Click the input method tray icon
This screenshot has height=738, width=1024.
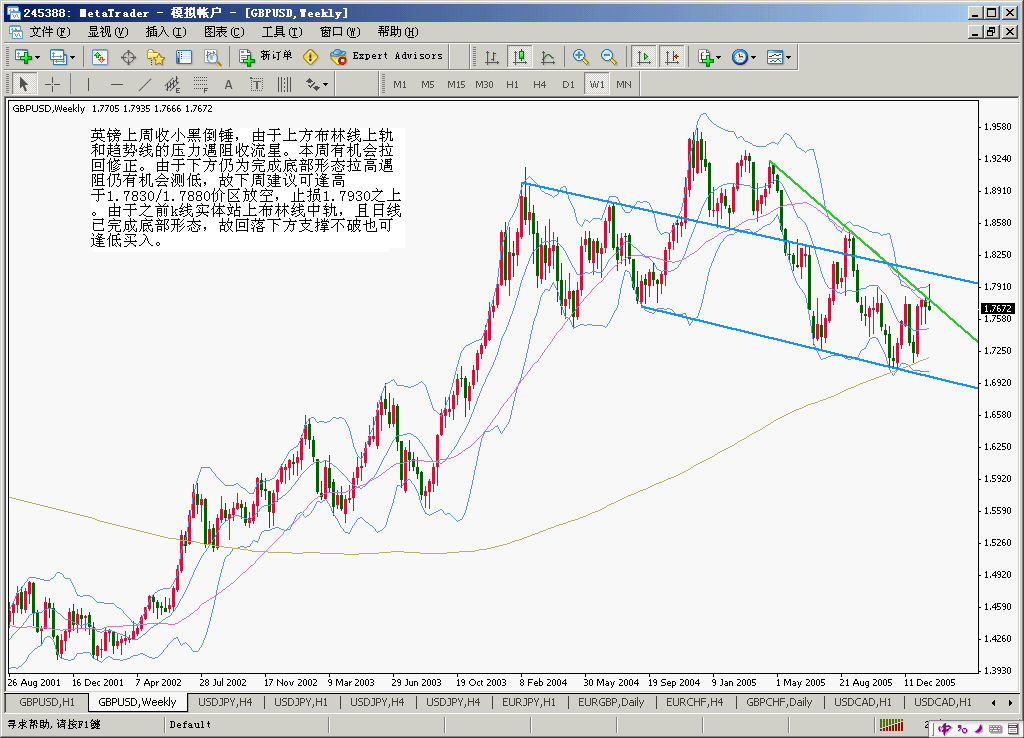tap(944, 728)
